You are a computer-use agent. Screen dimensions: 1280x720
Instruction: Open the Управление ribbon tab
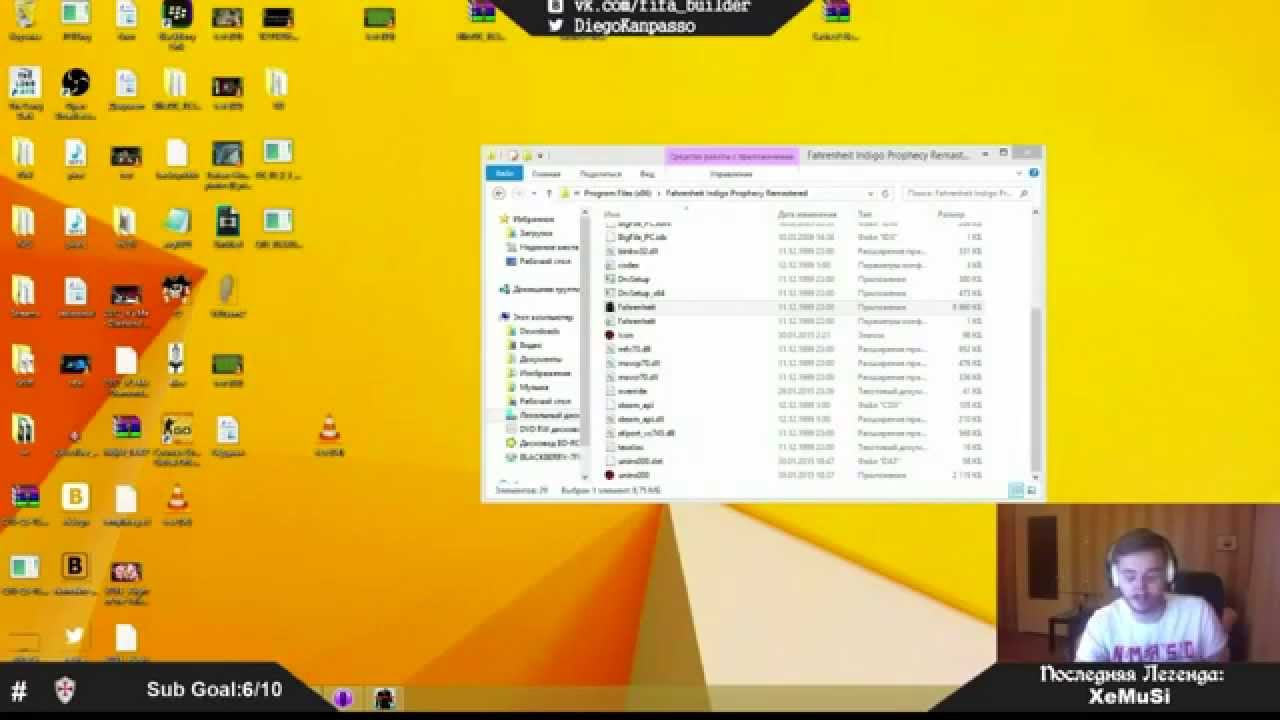tap(731, 173)
